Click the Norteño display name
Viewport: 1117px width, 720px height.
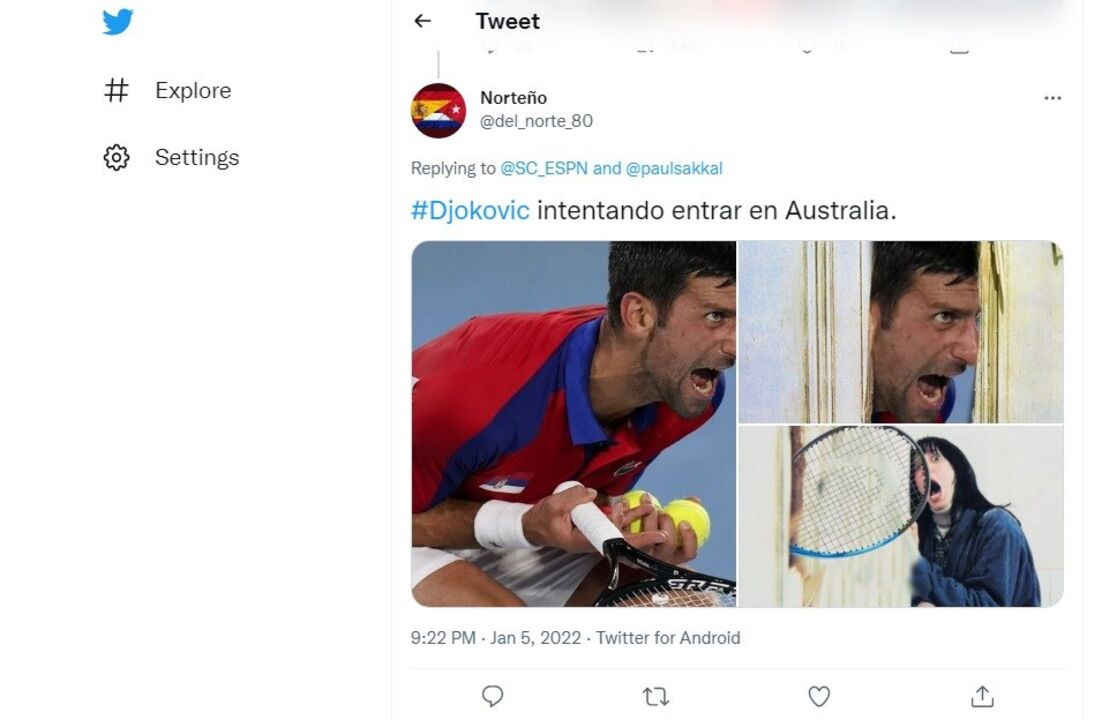pyautogui.click(x=513, y=98)
